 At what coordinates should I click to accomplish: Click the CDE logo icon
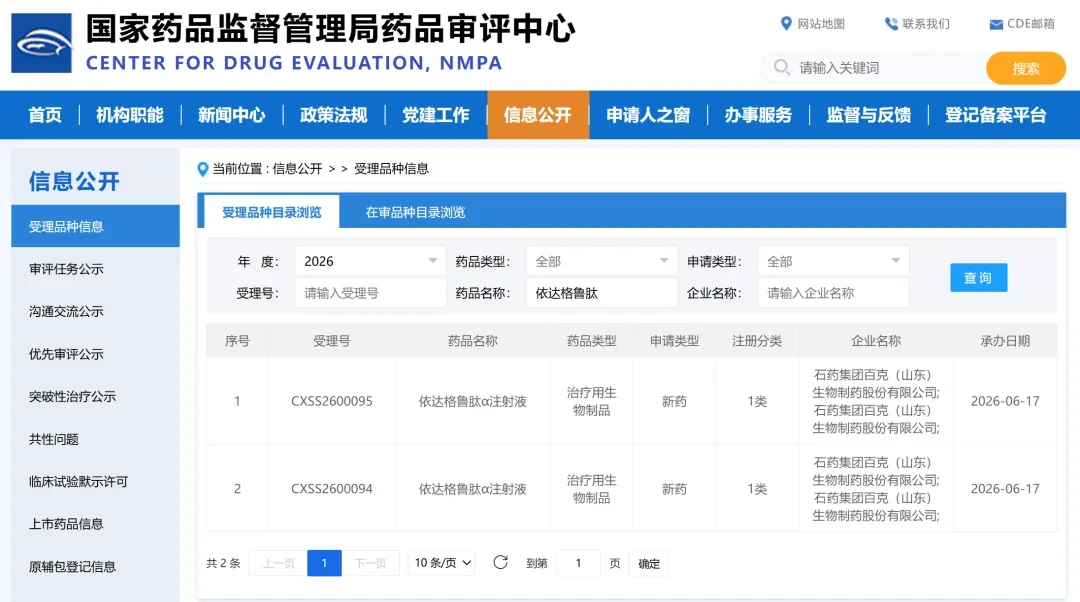(41, 43)
